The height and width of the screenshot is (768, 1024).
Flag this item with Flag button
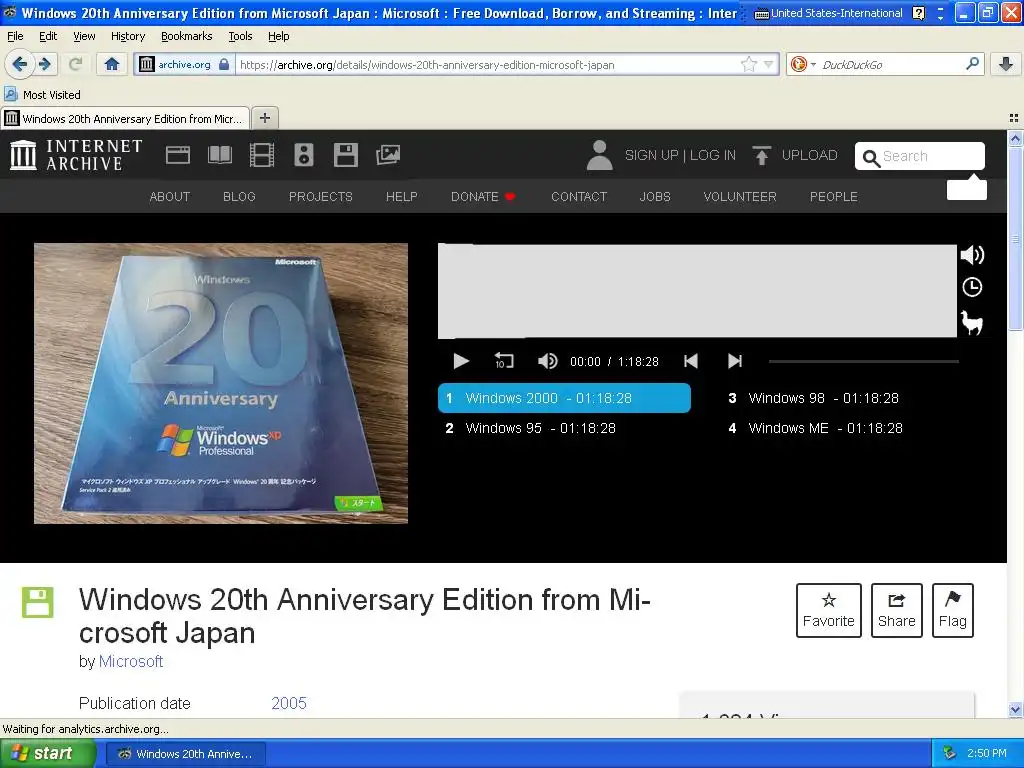click(x=953, y=610)
